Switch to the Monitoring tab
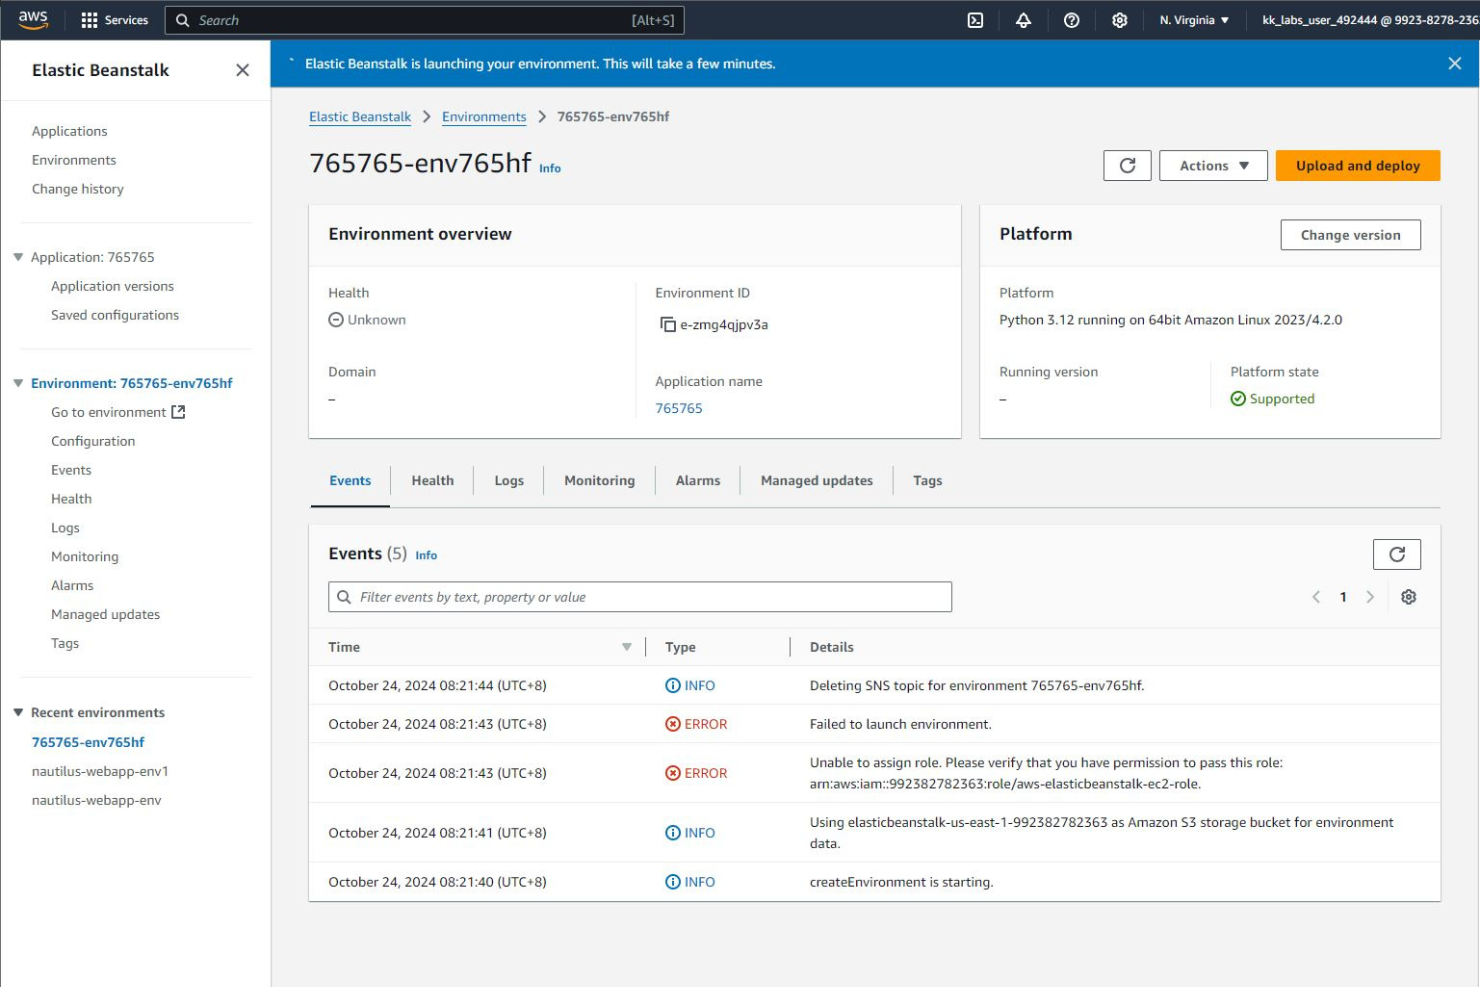 click(x=599, y=480)
